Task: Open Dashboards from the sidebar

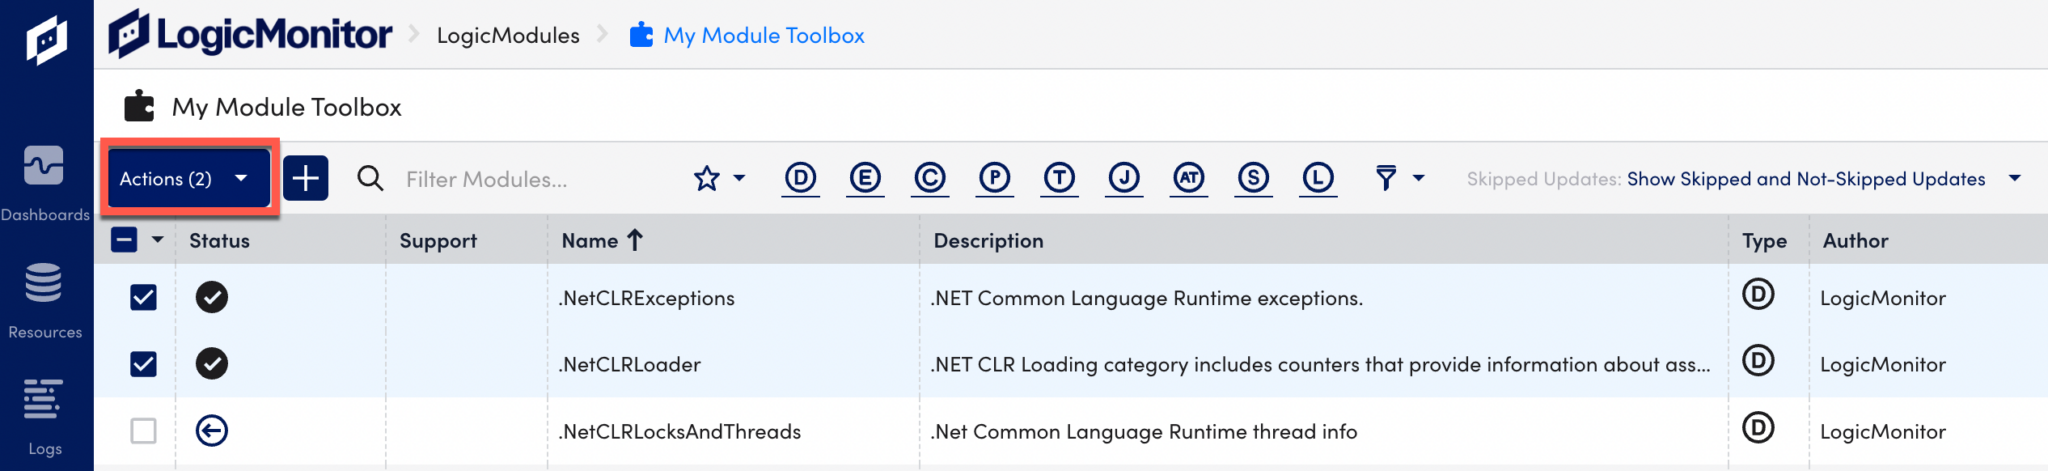Action: (45, 182)
